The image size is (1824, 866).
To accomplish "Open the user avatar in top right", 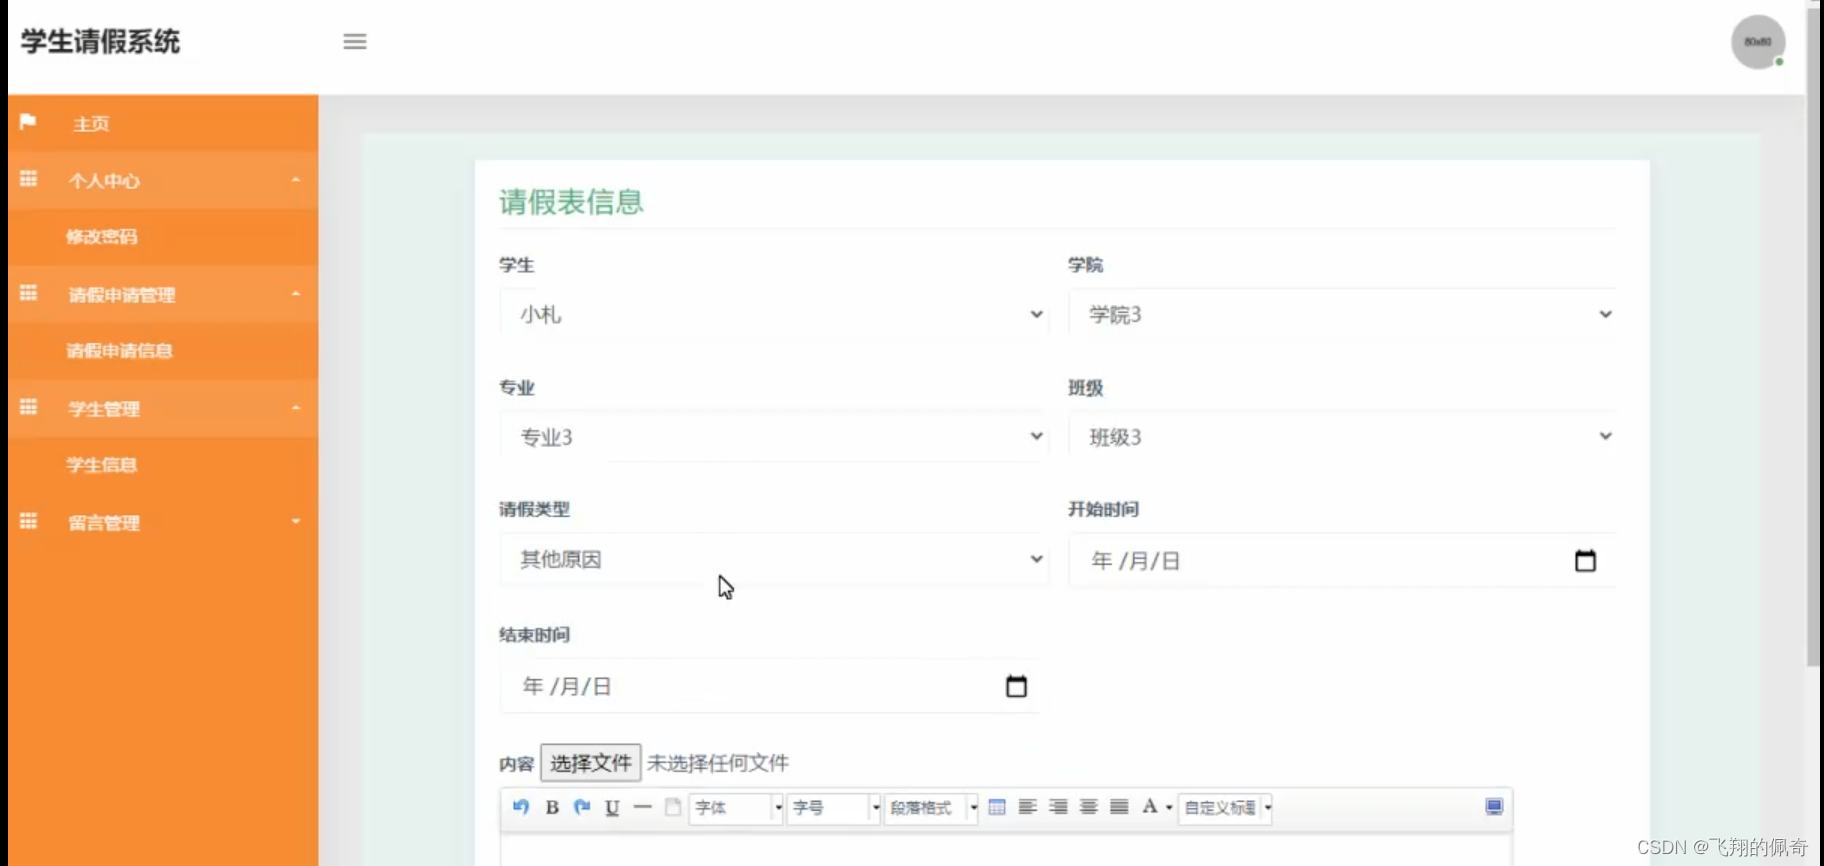I will coord(1758,42).
